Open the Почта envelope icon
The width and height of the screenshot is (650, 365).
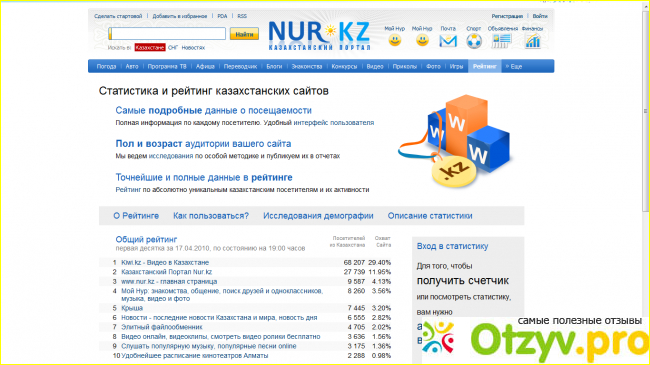tap(448, 41)
